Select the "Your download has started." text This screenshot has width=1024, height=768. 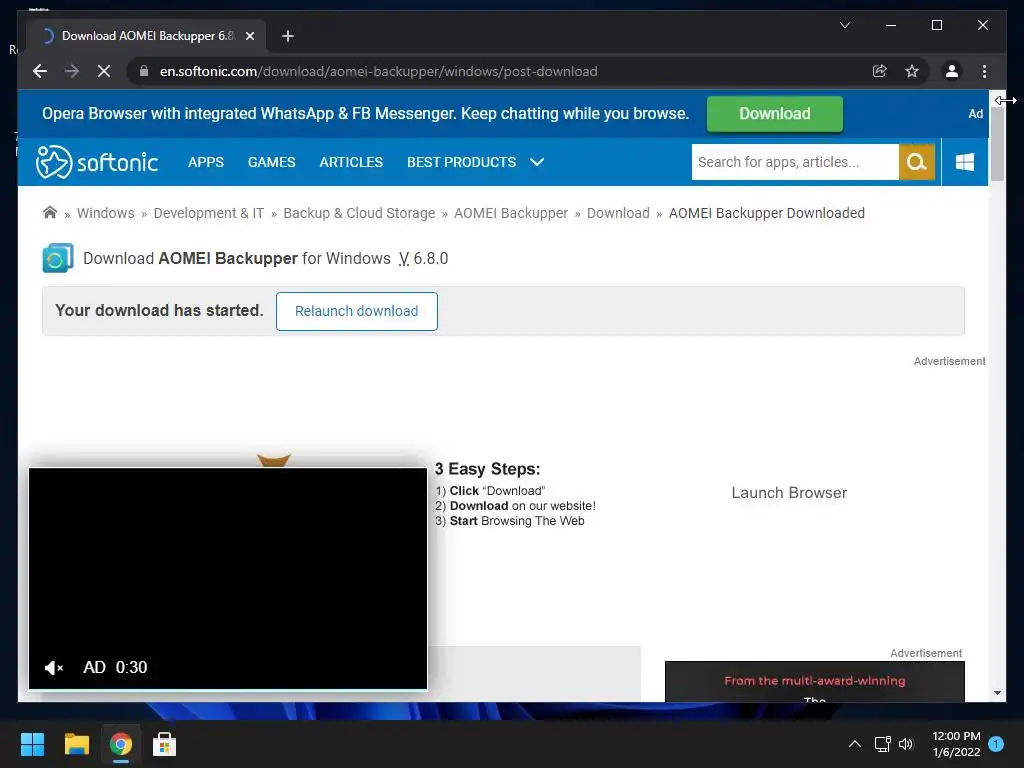coord(159,310)
